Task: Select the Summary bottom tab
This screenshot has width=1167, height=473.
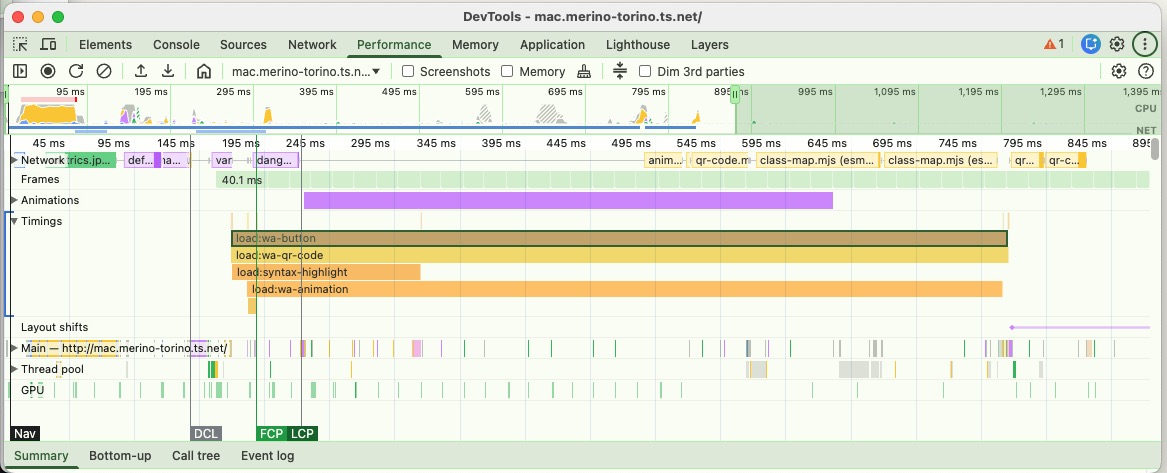Action: coord(41,456)
